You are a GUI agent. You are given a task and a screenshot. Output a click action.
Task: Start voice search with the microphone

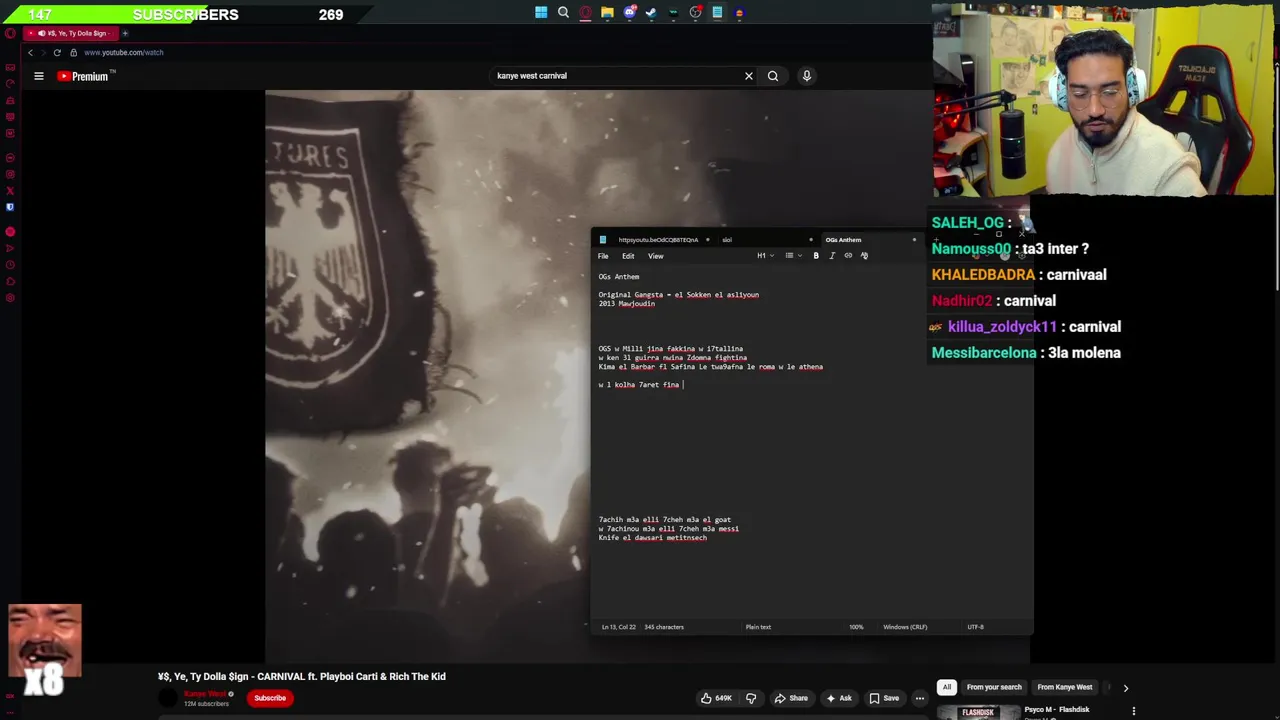pyautogui.click(x=807, y=76)
